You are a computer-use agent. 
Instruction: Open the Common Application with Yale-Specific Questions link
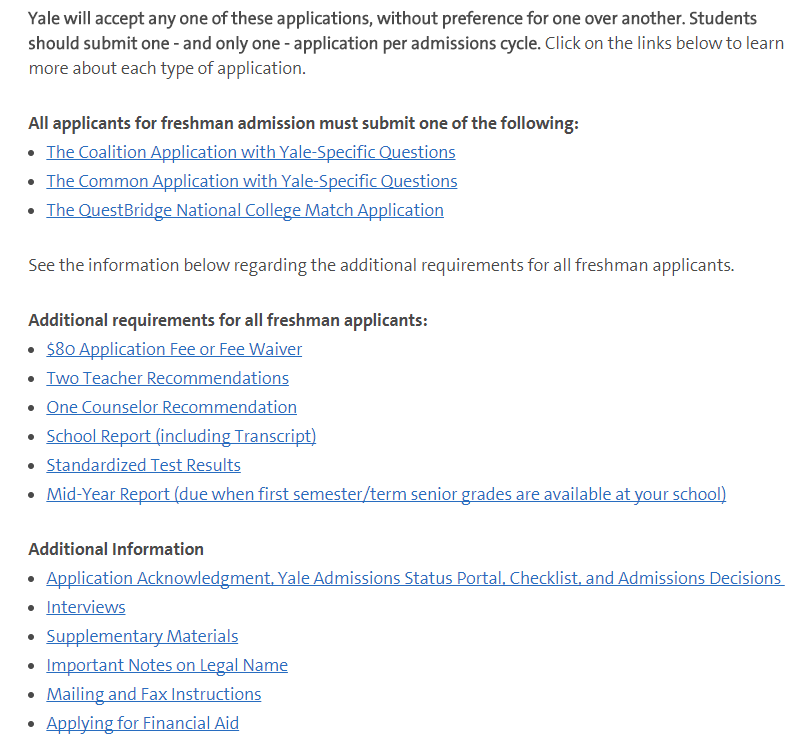(x=252, y=182)
